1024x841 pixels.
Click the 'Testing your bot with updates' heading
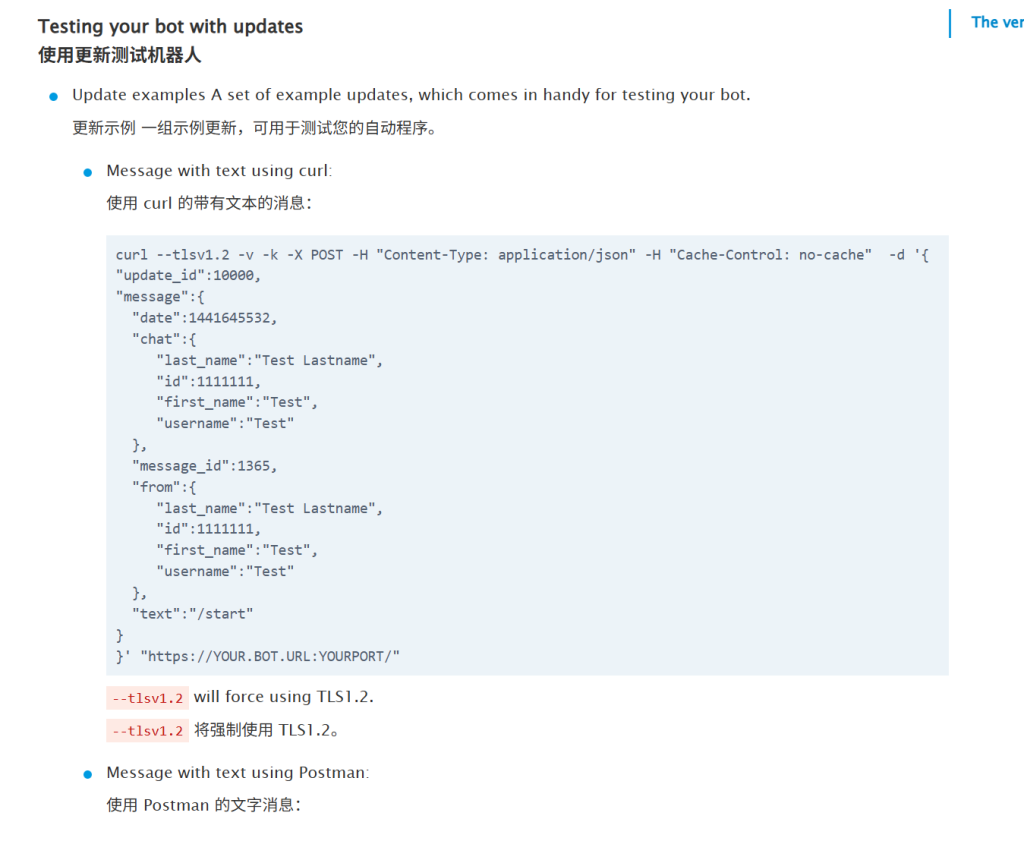(170, 26)
